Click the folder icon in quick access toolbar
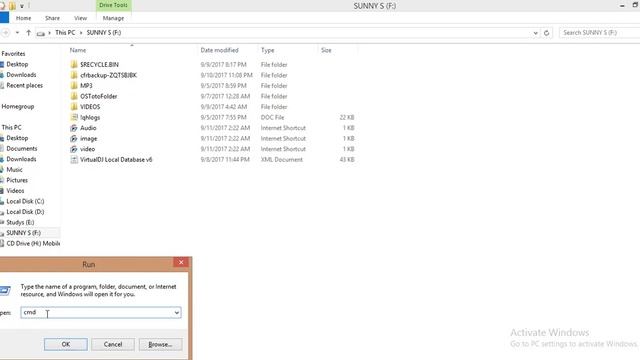The width and height of the screenshot is (640, 360). click(13, 6)
